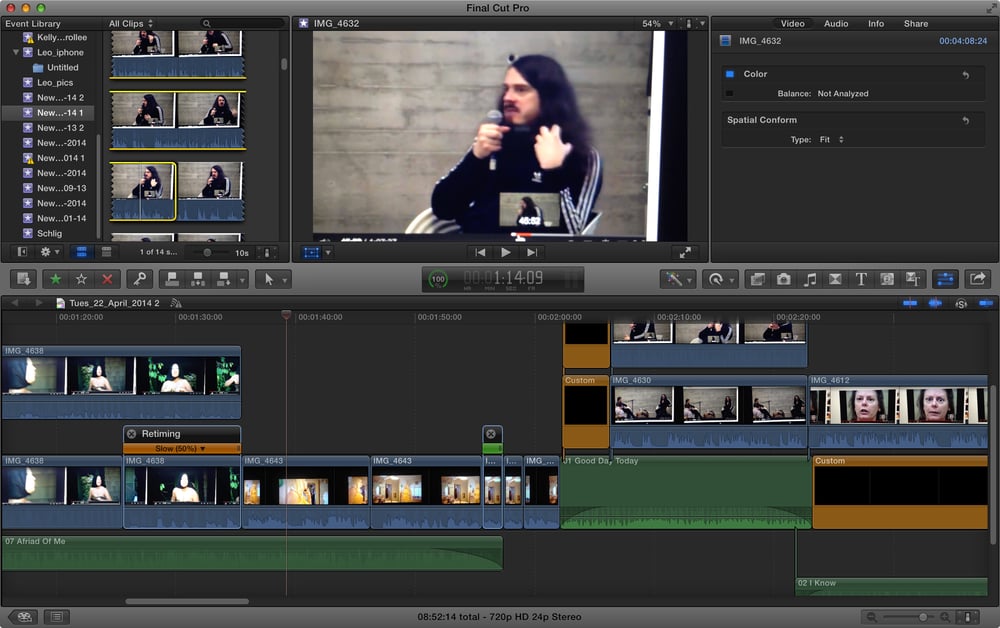Viewport: 1000px width, 628px height.
Task: Open the All Clips filter dropdown
Action: pos(131,23)
